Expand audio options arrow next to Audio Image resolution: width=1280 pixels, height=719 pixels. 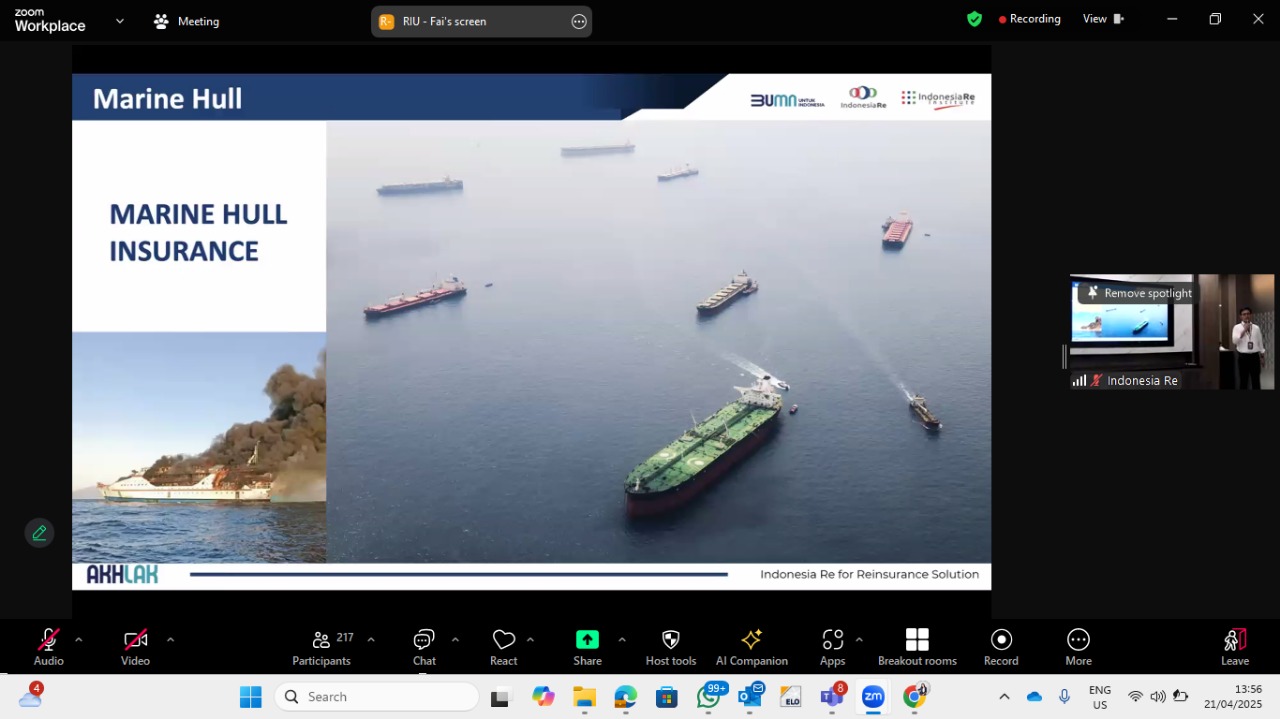pos(78,640)
